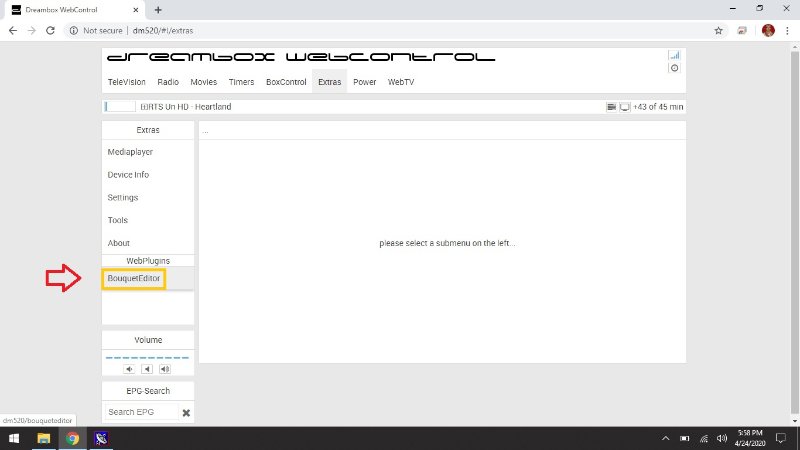Viewport: 800px width, 450px height.
Task: Select the WebTV tab
Action: (401, 82)
